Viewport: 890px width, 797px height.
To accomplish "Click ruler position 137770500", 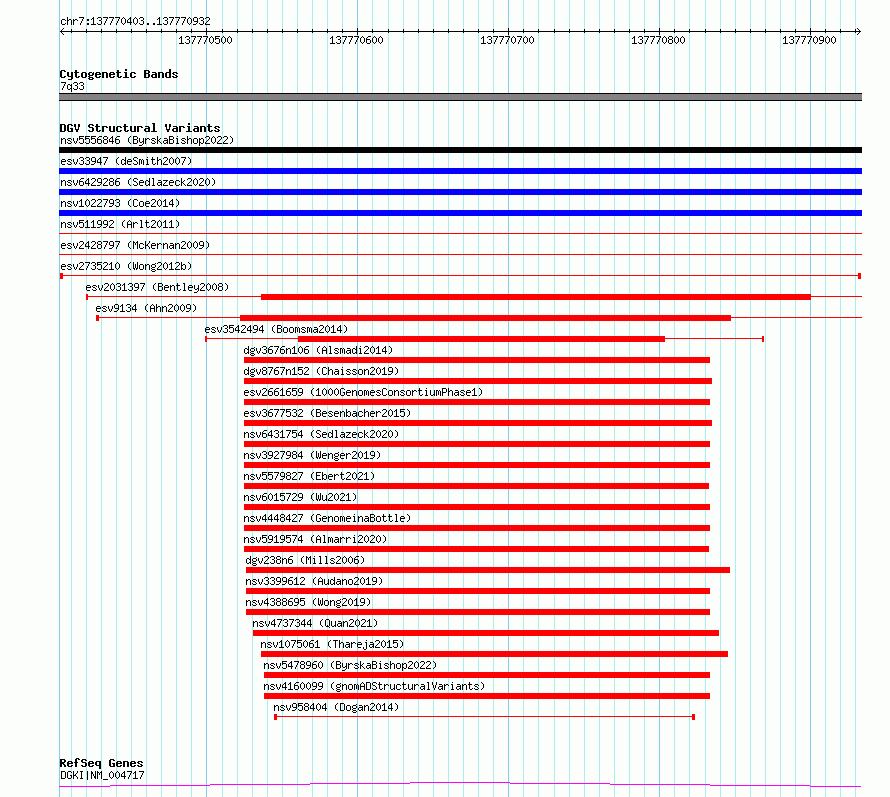I will click(205, 40).
